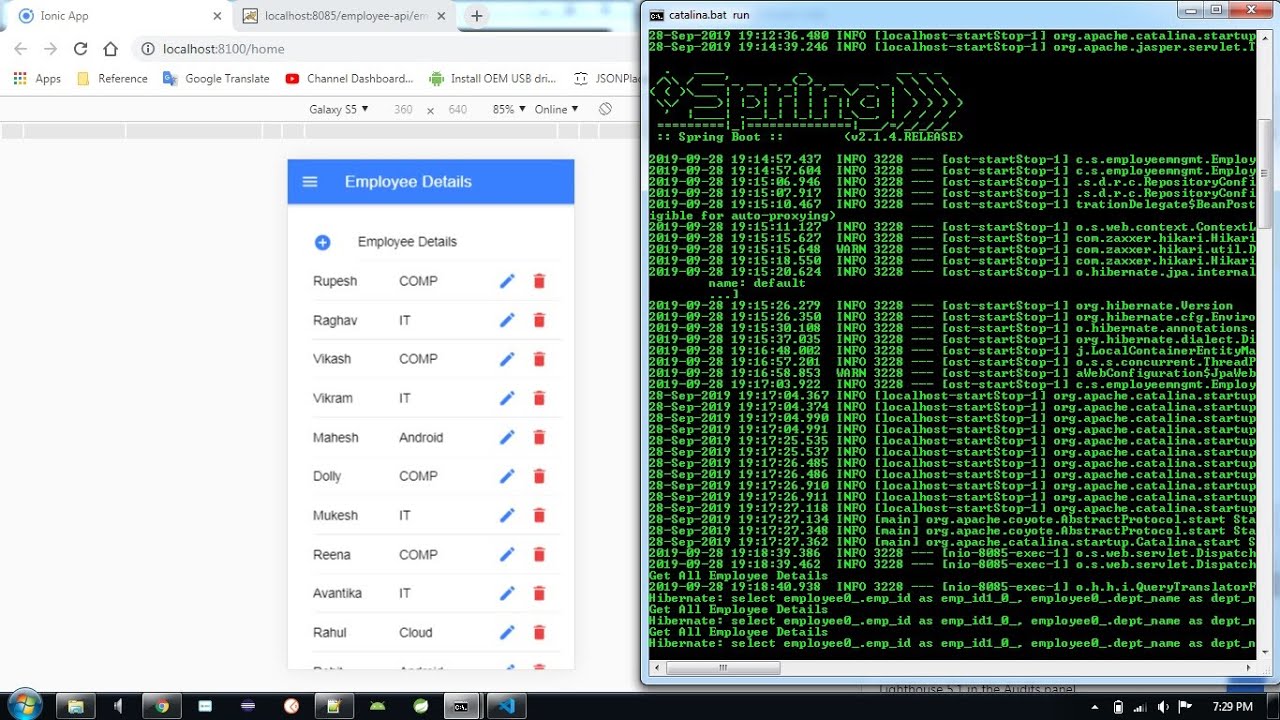
Task: Delete Reena's employee record
Action: click(x=539, y=554)
